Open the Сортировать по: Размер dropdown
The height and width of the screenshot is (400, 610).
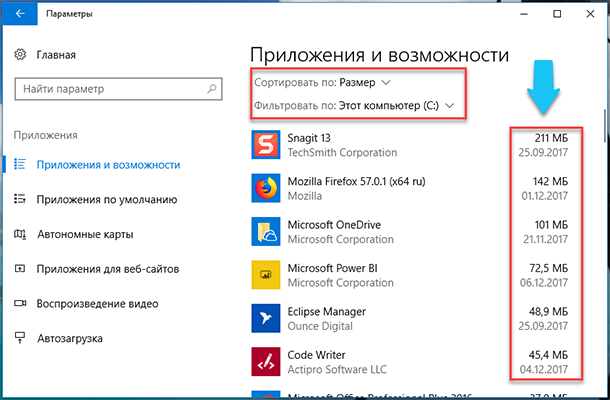tap(322, 82)
